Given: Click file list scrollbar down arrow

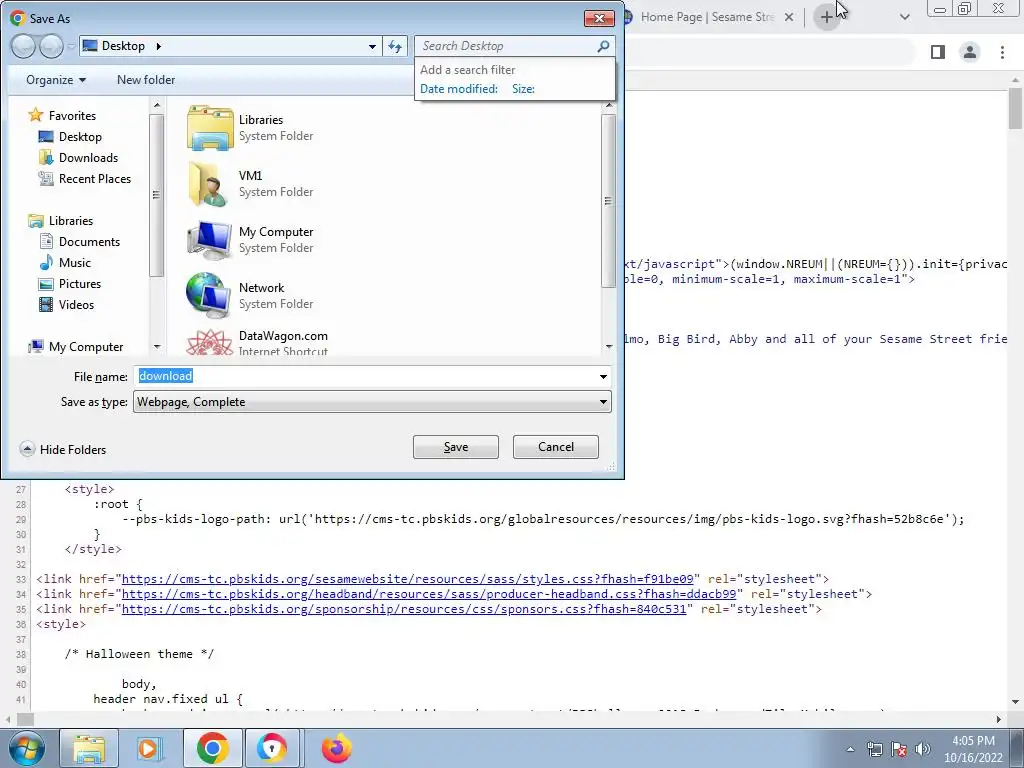Looking at the screenshot, I should (609, 347).
